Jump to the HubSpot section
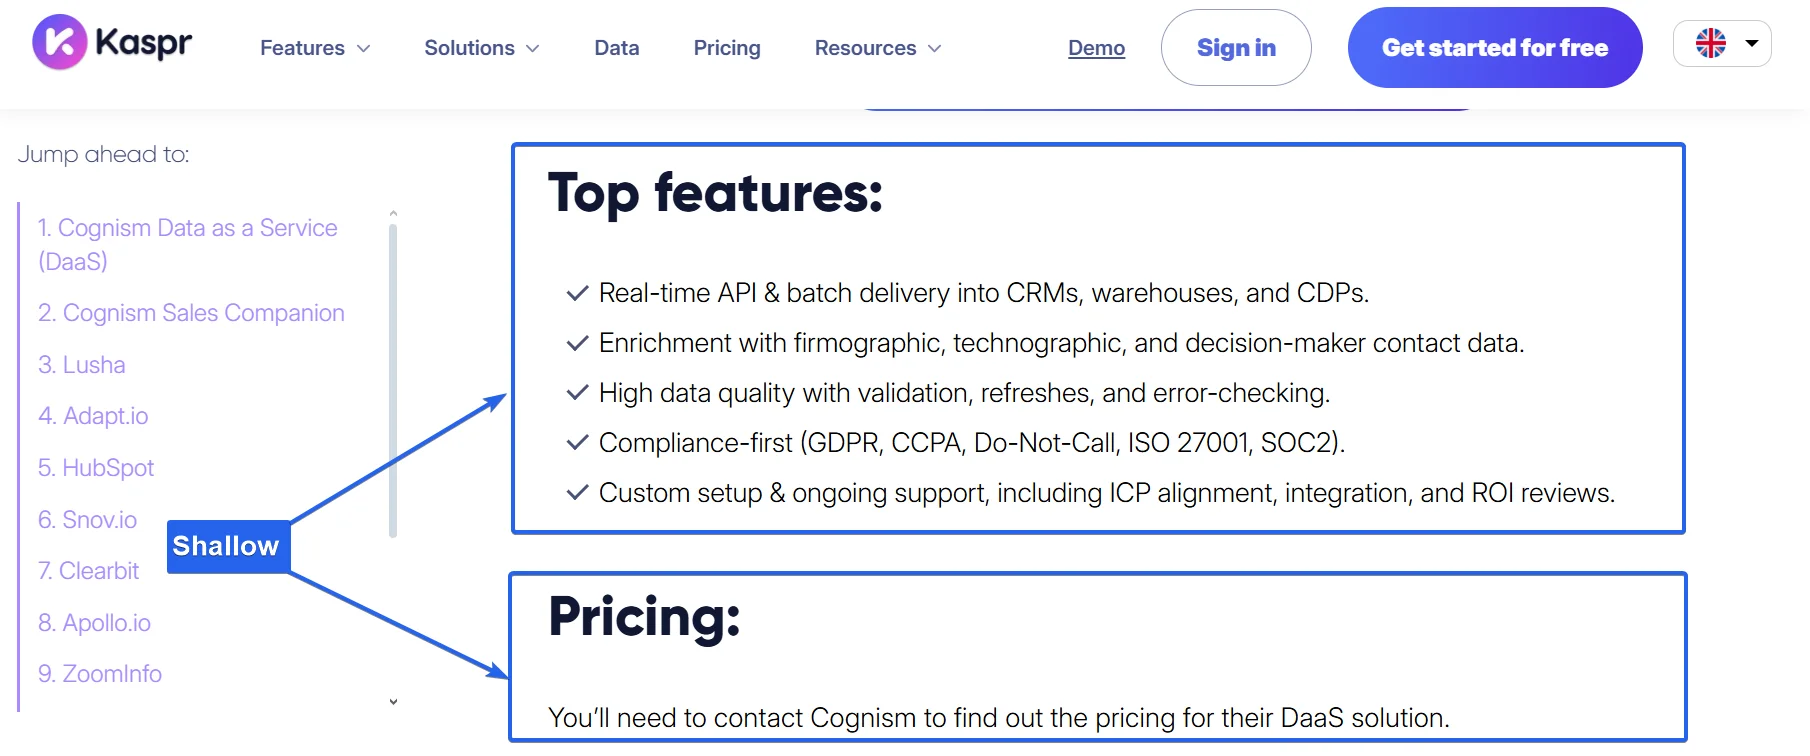Screen dimensions: 1810x756 (x=96, y=468)
